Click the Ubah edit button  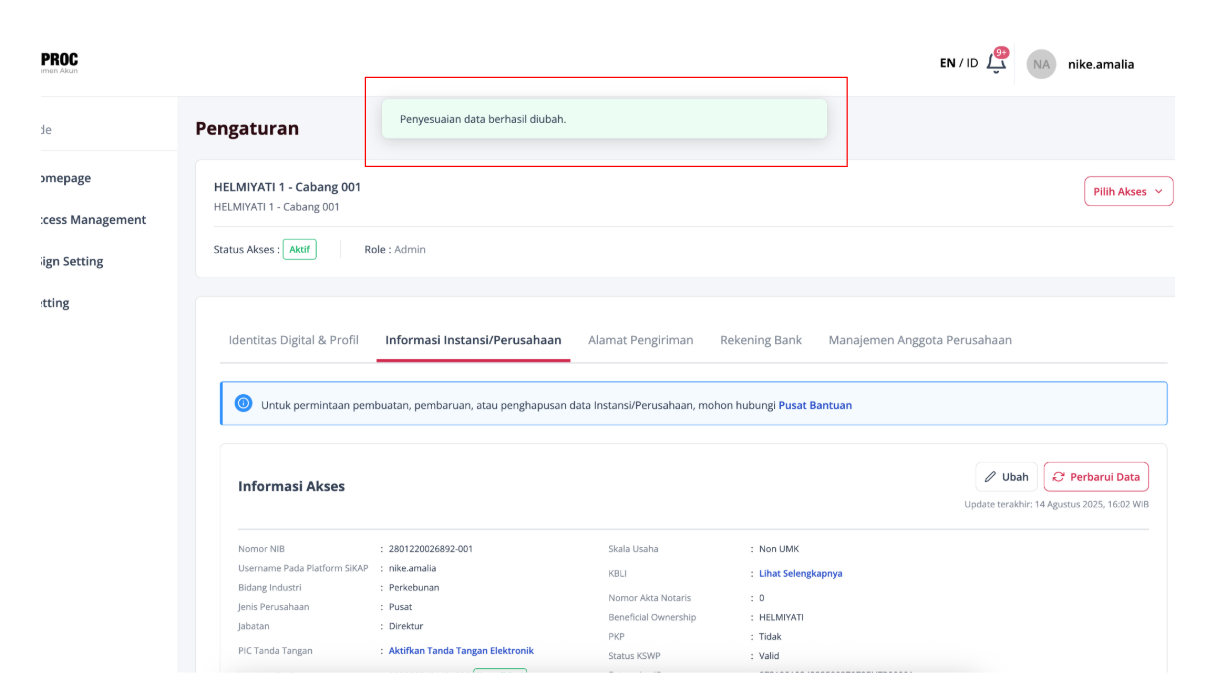pyautogui.click(x=1006, y=477)
